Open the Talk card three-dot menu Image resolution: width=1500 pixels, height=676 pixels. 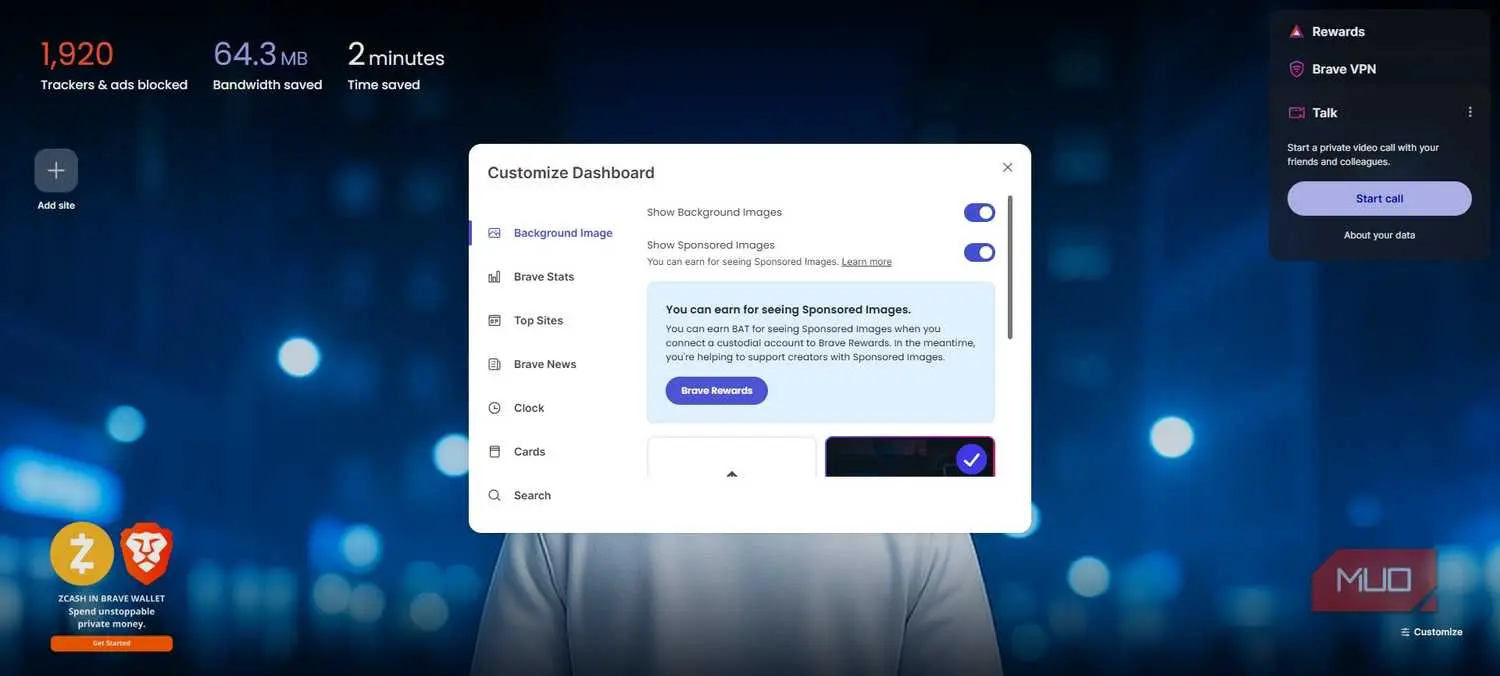pyautogui.click(x=1469, y=113)
